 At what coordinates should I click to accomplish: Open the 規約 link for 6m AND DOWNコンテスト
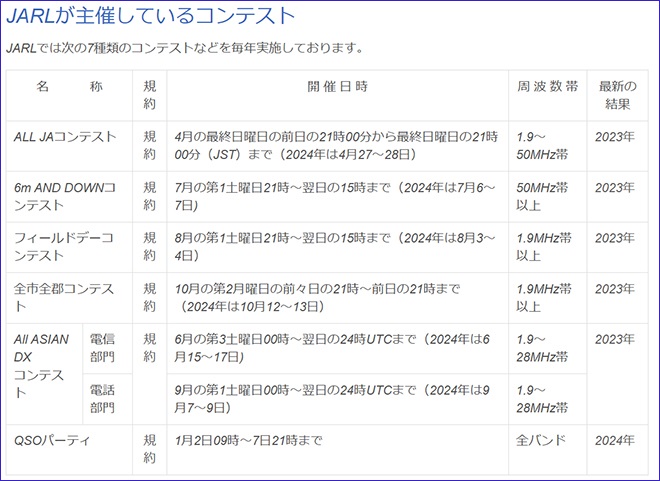(x=149, y=196)
